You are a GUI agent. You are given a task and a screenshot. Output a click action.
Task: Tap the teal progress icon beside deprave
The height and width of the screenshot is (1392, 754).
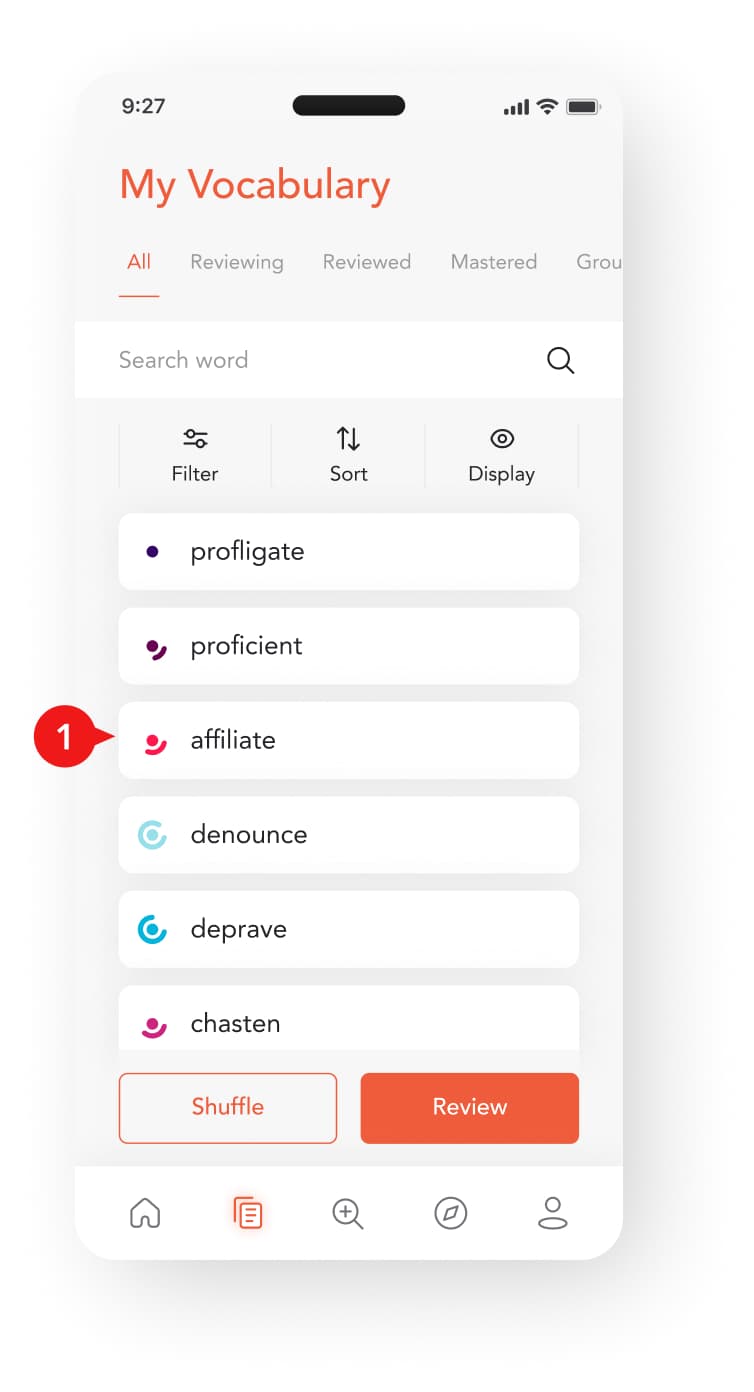(152, 929)
